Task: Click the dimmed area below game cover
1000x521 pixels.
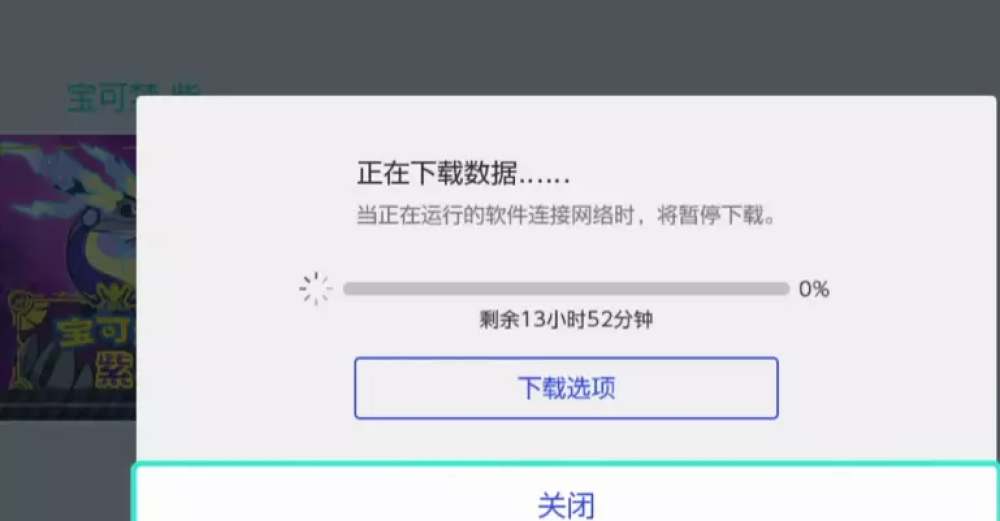Action: click(x=68, y=471)
